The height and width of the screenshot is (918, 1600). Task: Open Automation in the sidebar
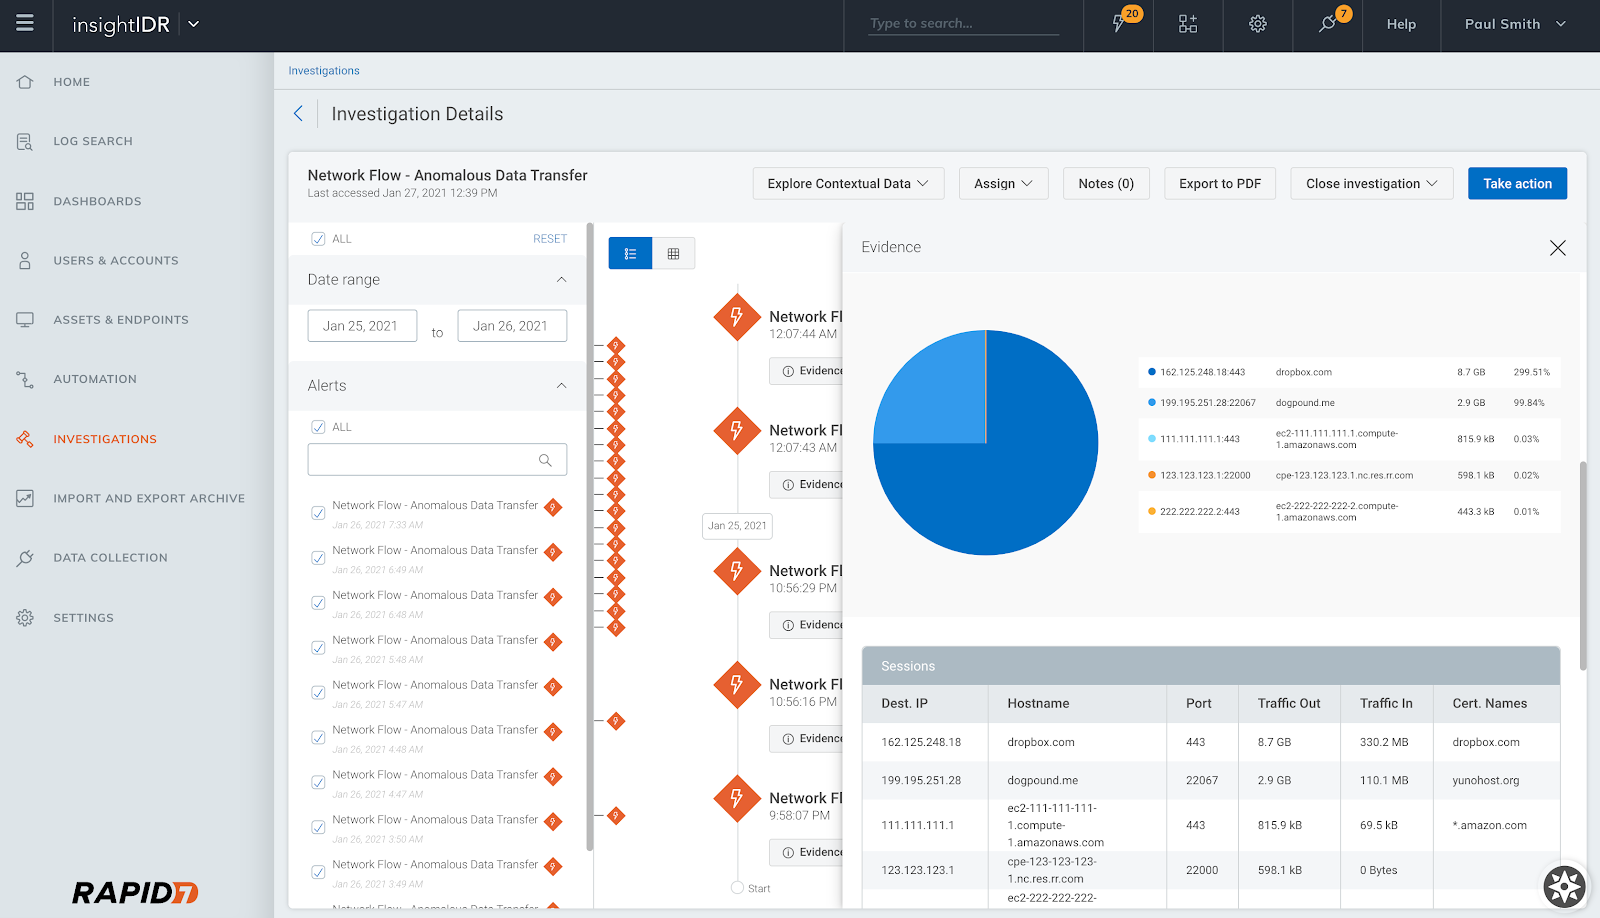pyautogui.click(x=95, y=379)
